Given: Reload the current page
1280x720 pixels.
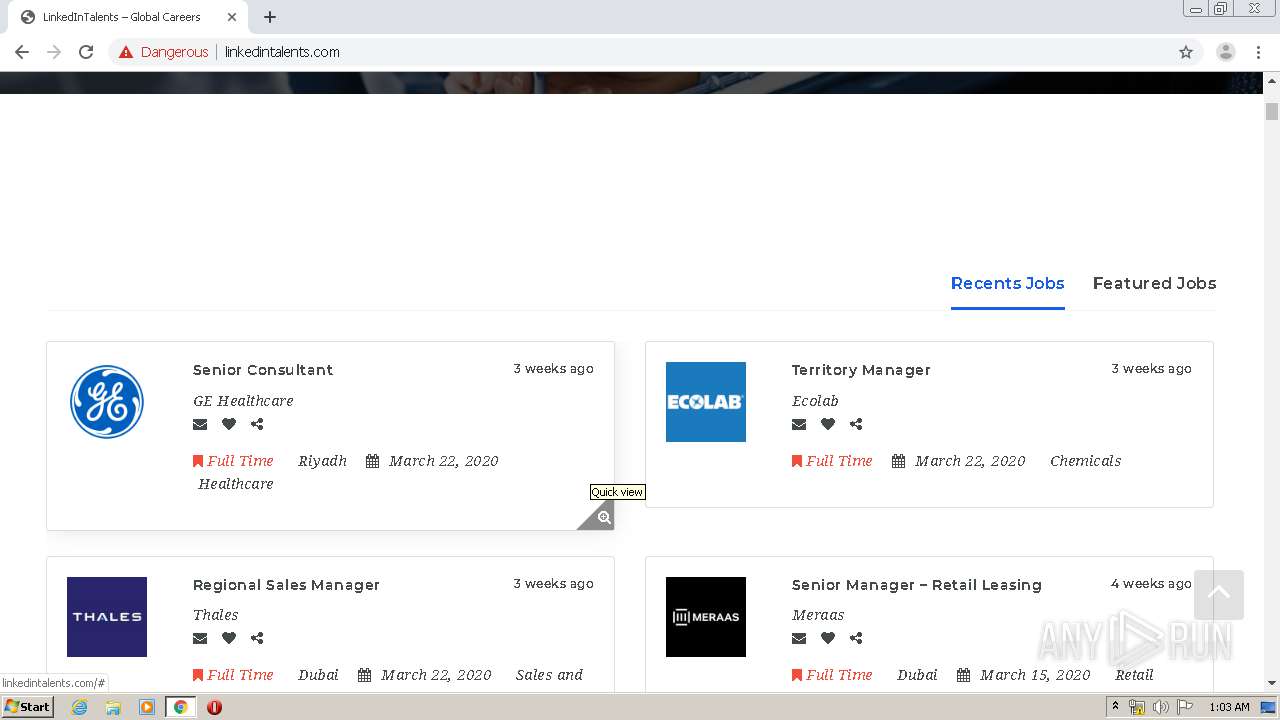Looking at the screenshot, I should 86,52.
